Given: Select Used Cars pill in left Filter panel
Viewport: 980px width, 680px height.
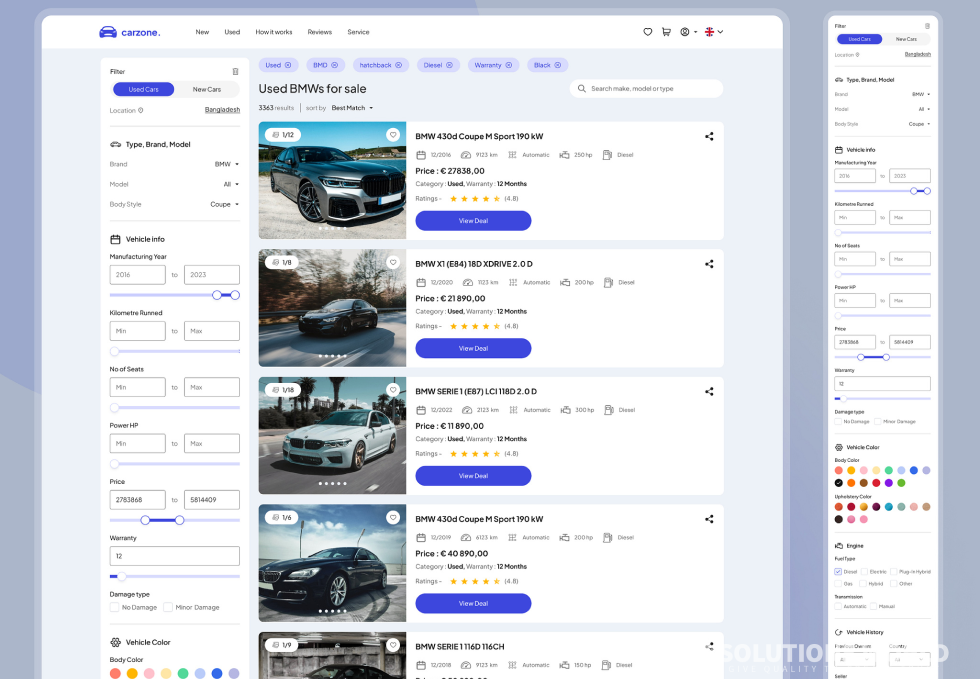Looking at the screenshot, I should 144,89.
